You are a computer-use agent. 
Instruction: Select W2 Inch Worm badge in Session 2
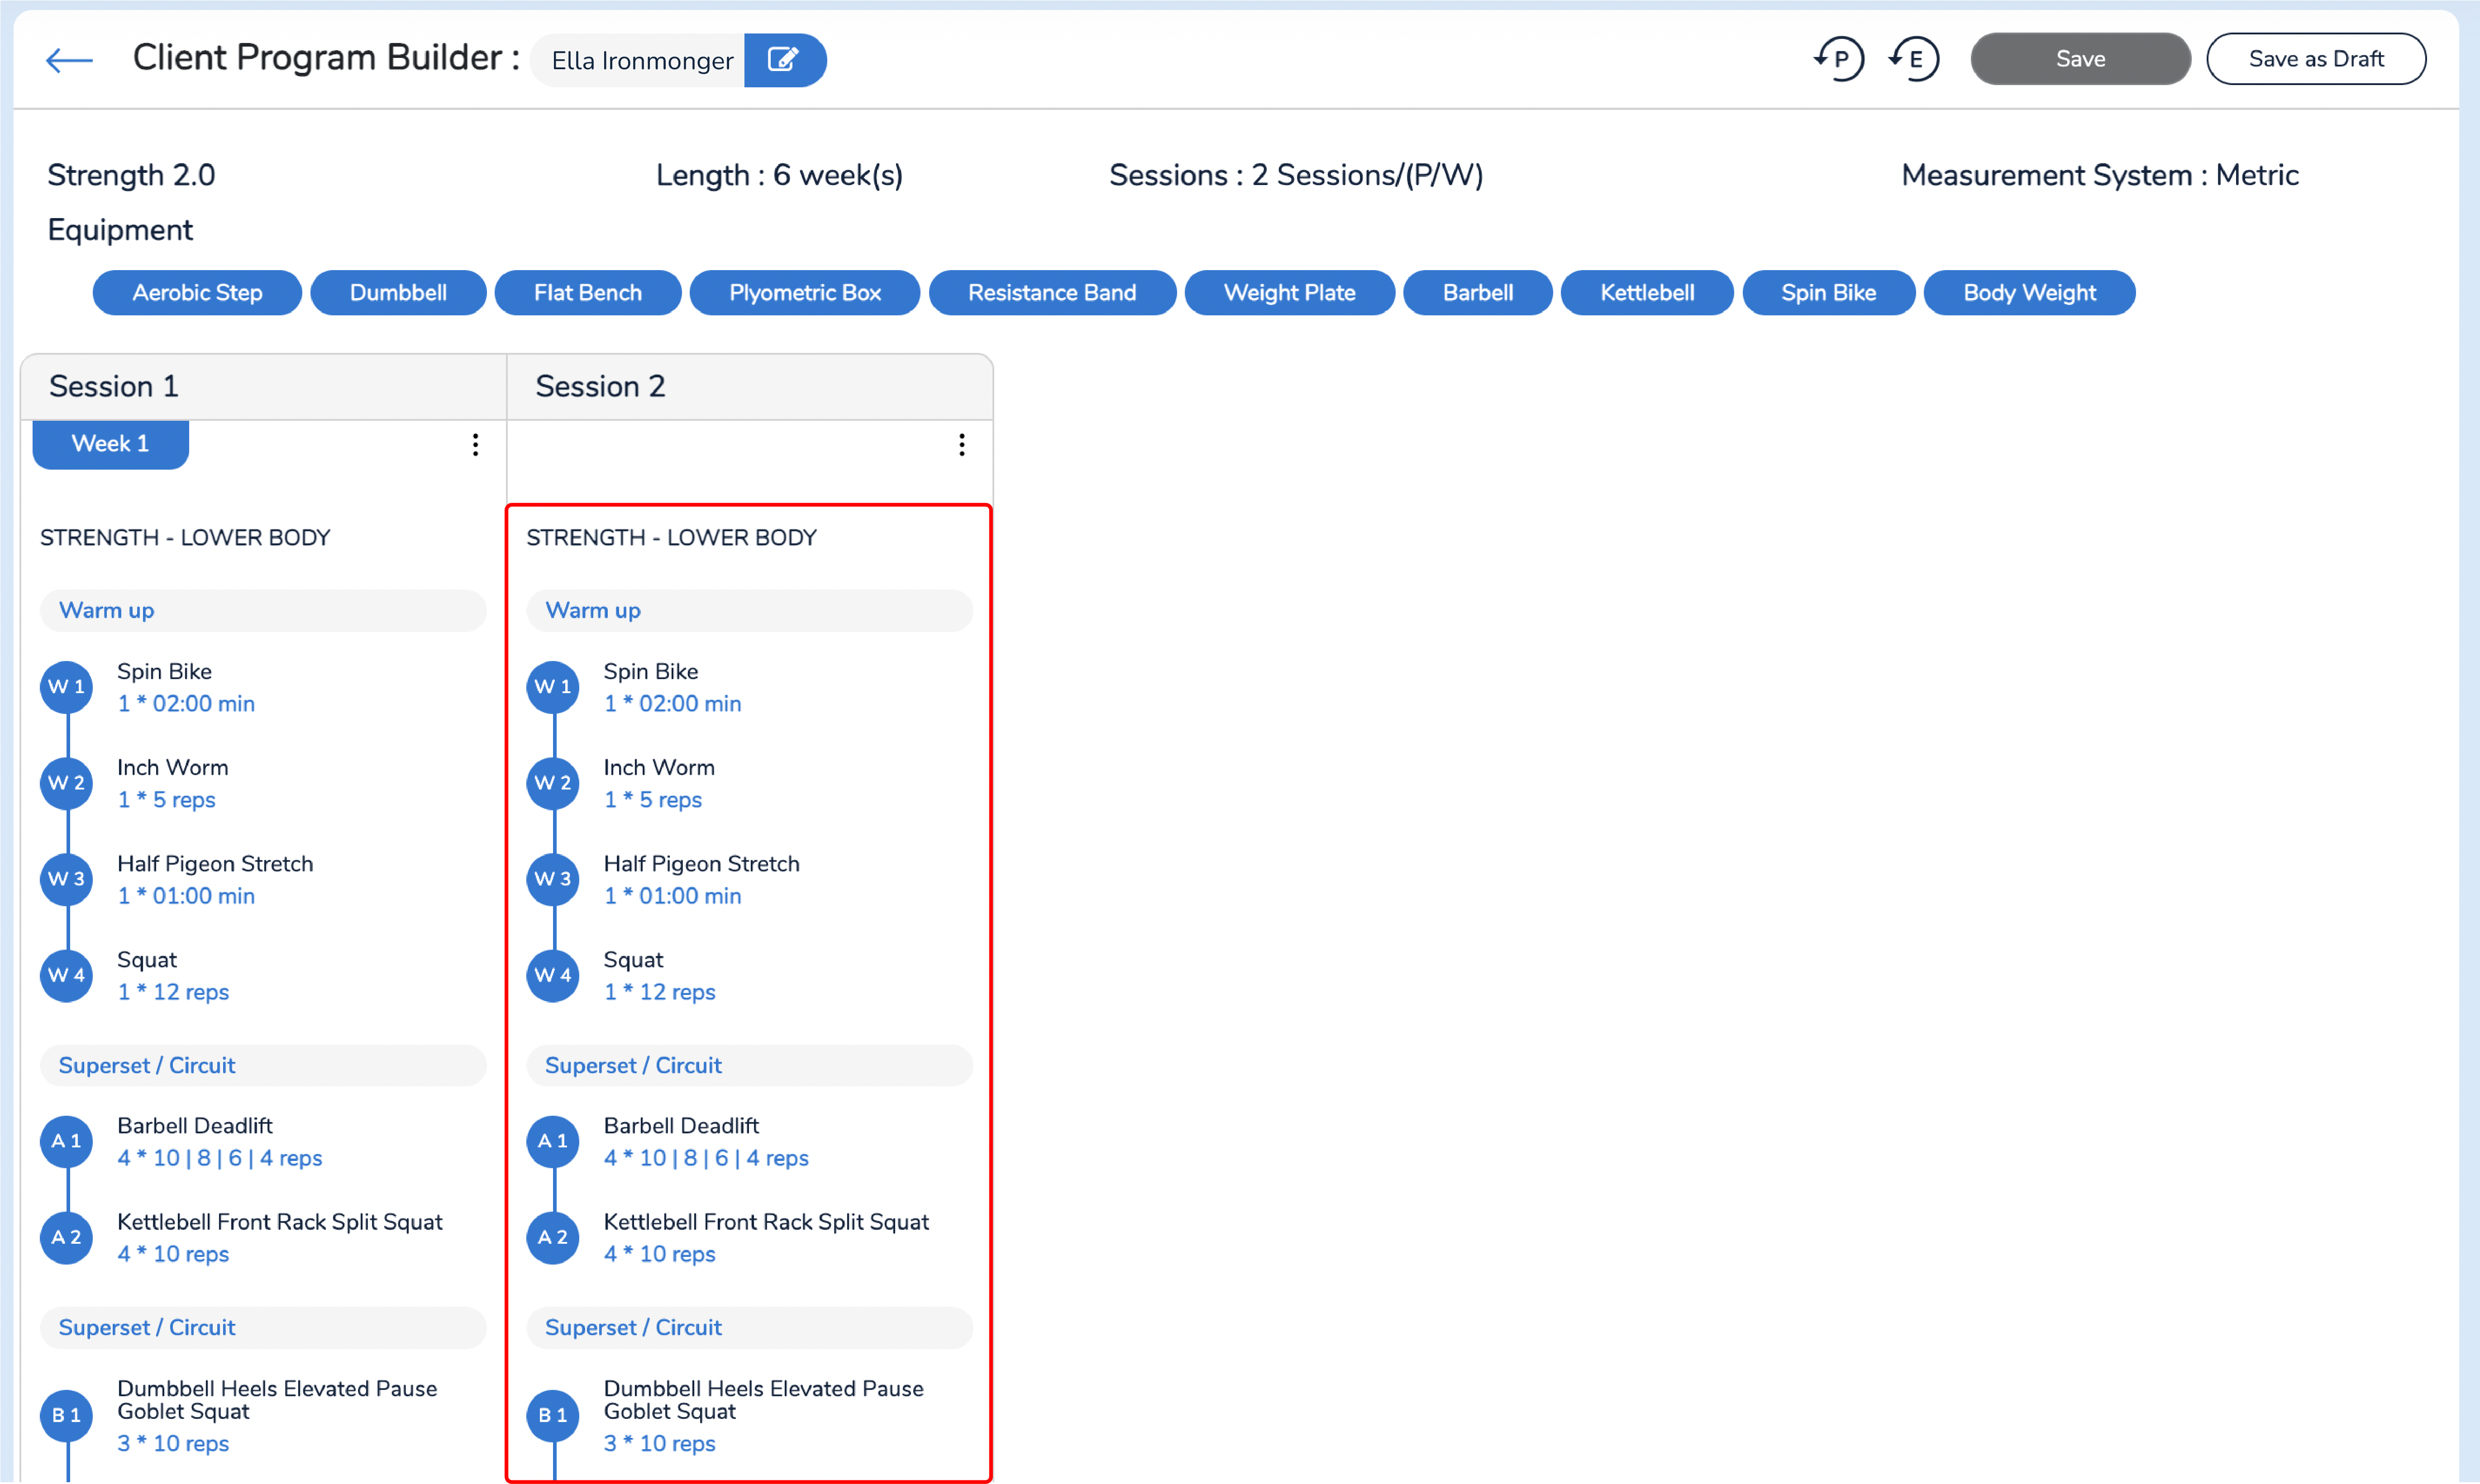point(553,783)
